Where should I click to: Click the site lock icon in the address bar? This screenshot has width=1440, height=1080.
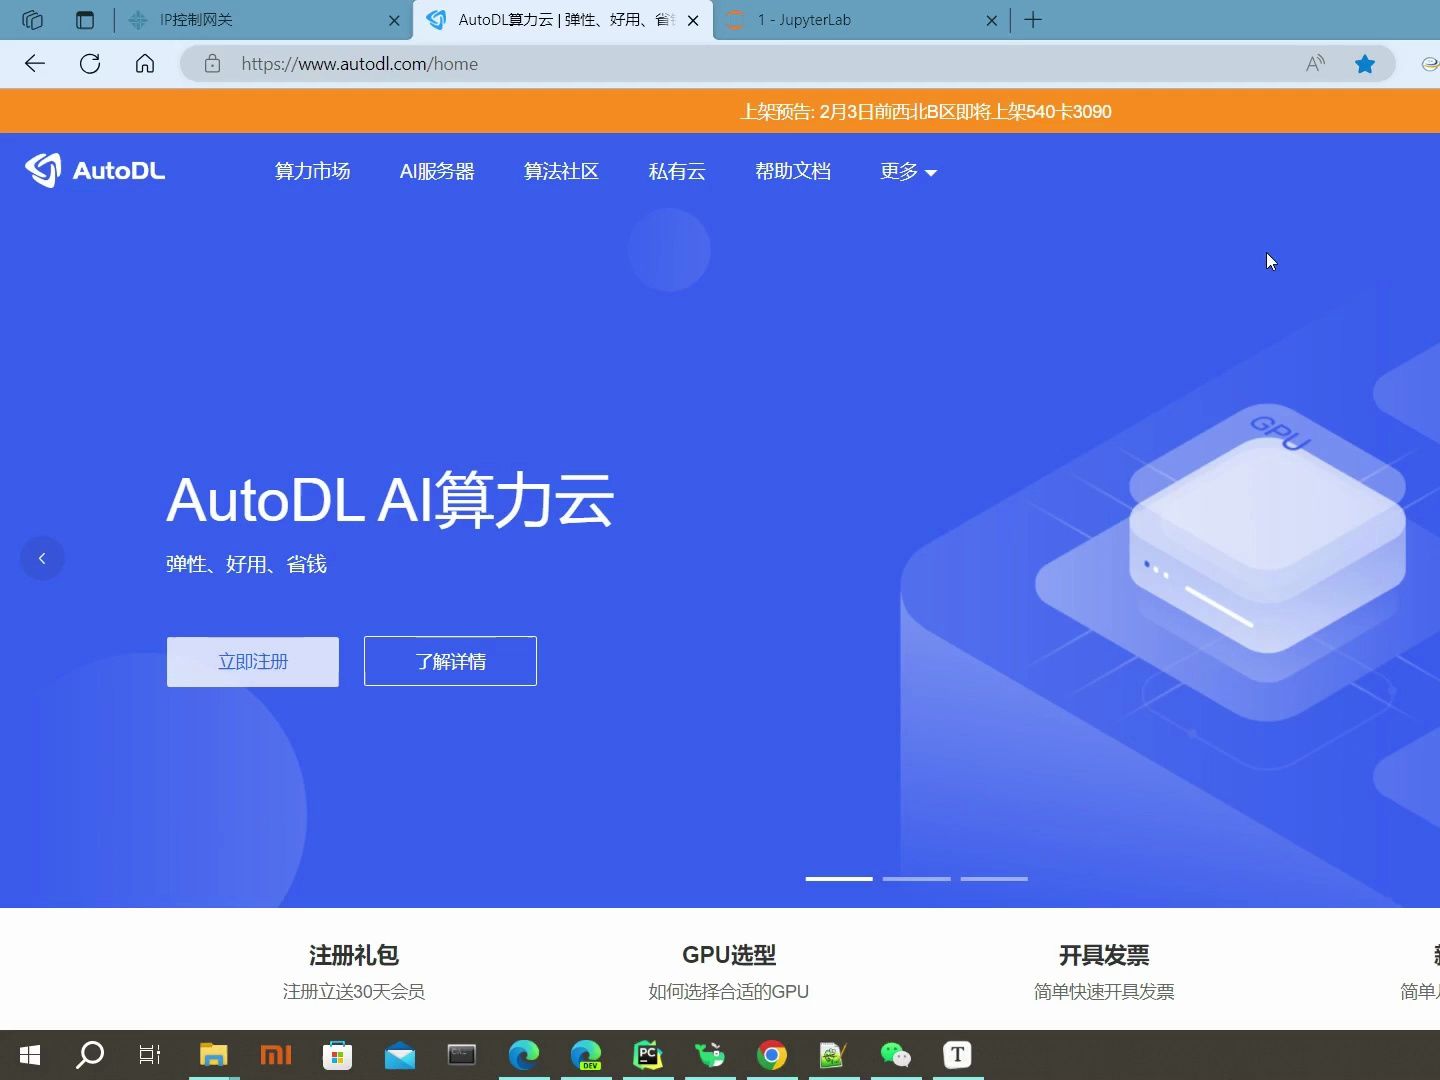pyautogui.click(x=212, y=64)
